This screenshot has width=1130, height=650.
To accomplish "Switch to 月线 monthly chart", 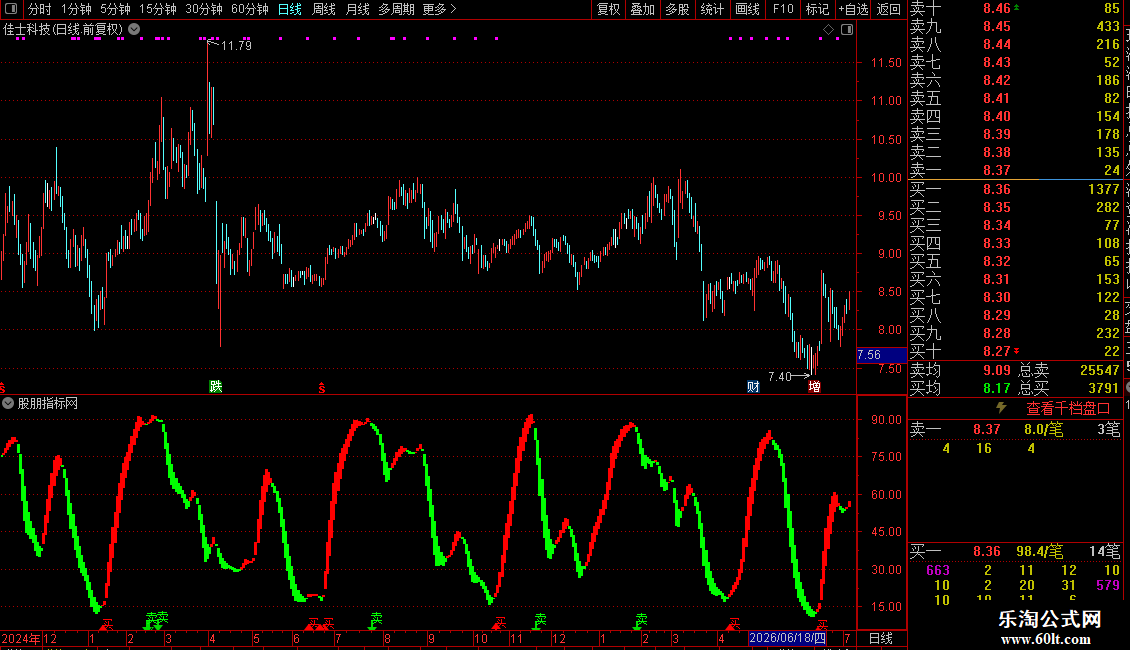I will (x=357, y=9).
